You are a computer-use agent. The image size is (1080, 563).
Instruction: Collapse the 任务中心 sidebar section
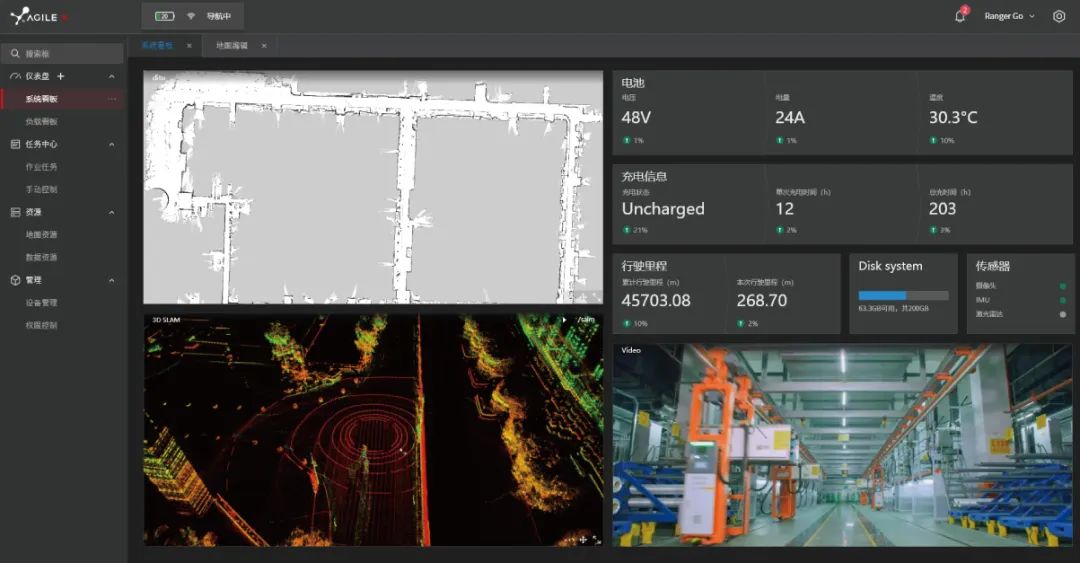click(111, 144)
